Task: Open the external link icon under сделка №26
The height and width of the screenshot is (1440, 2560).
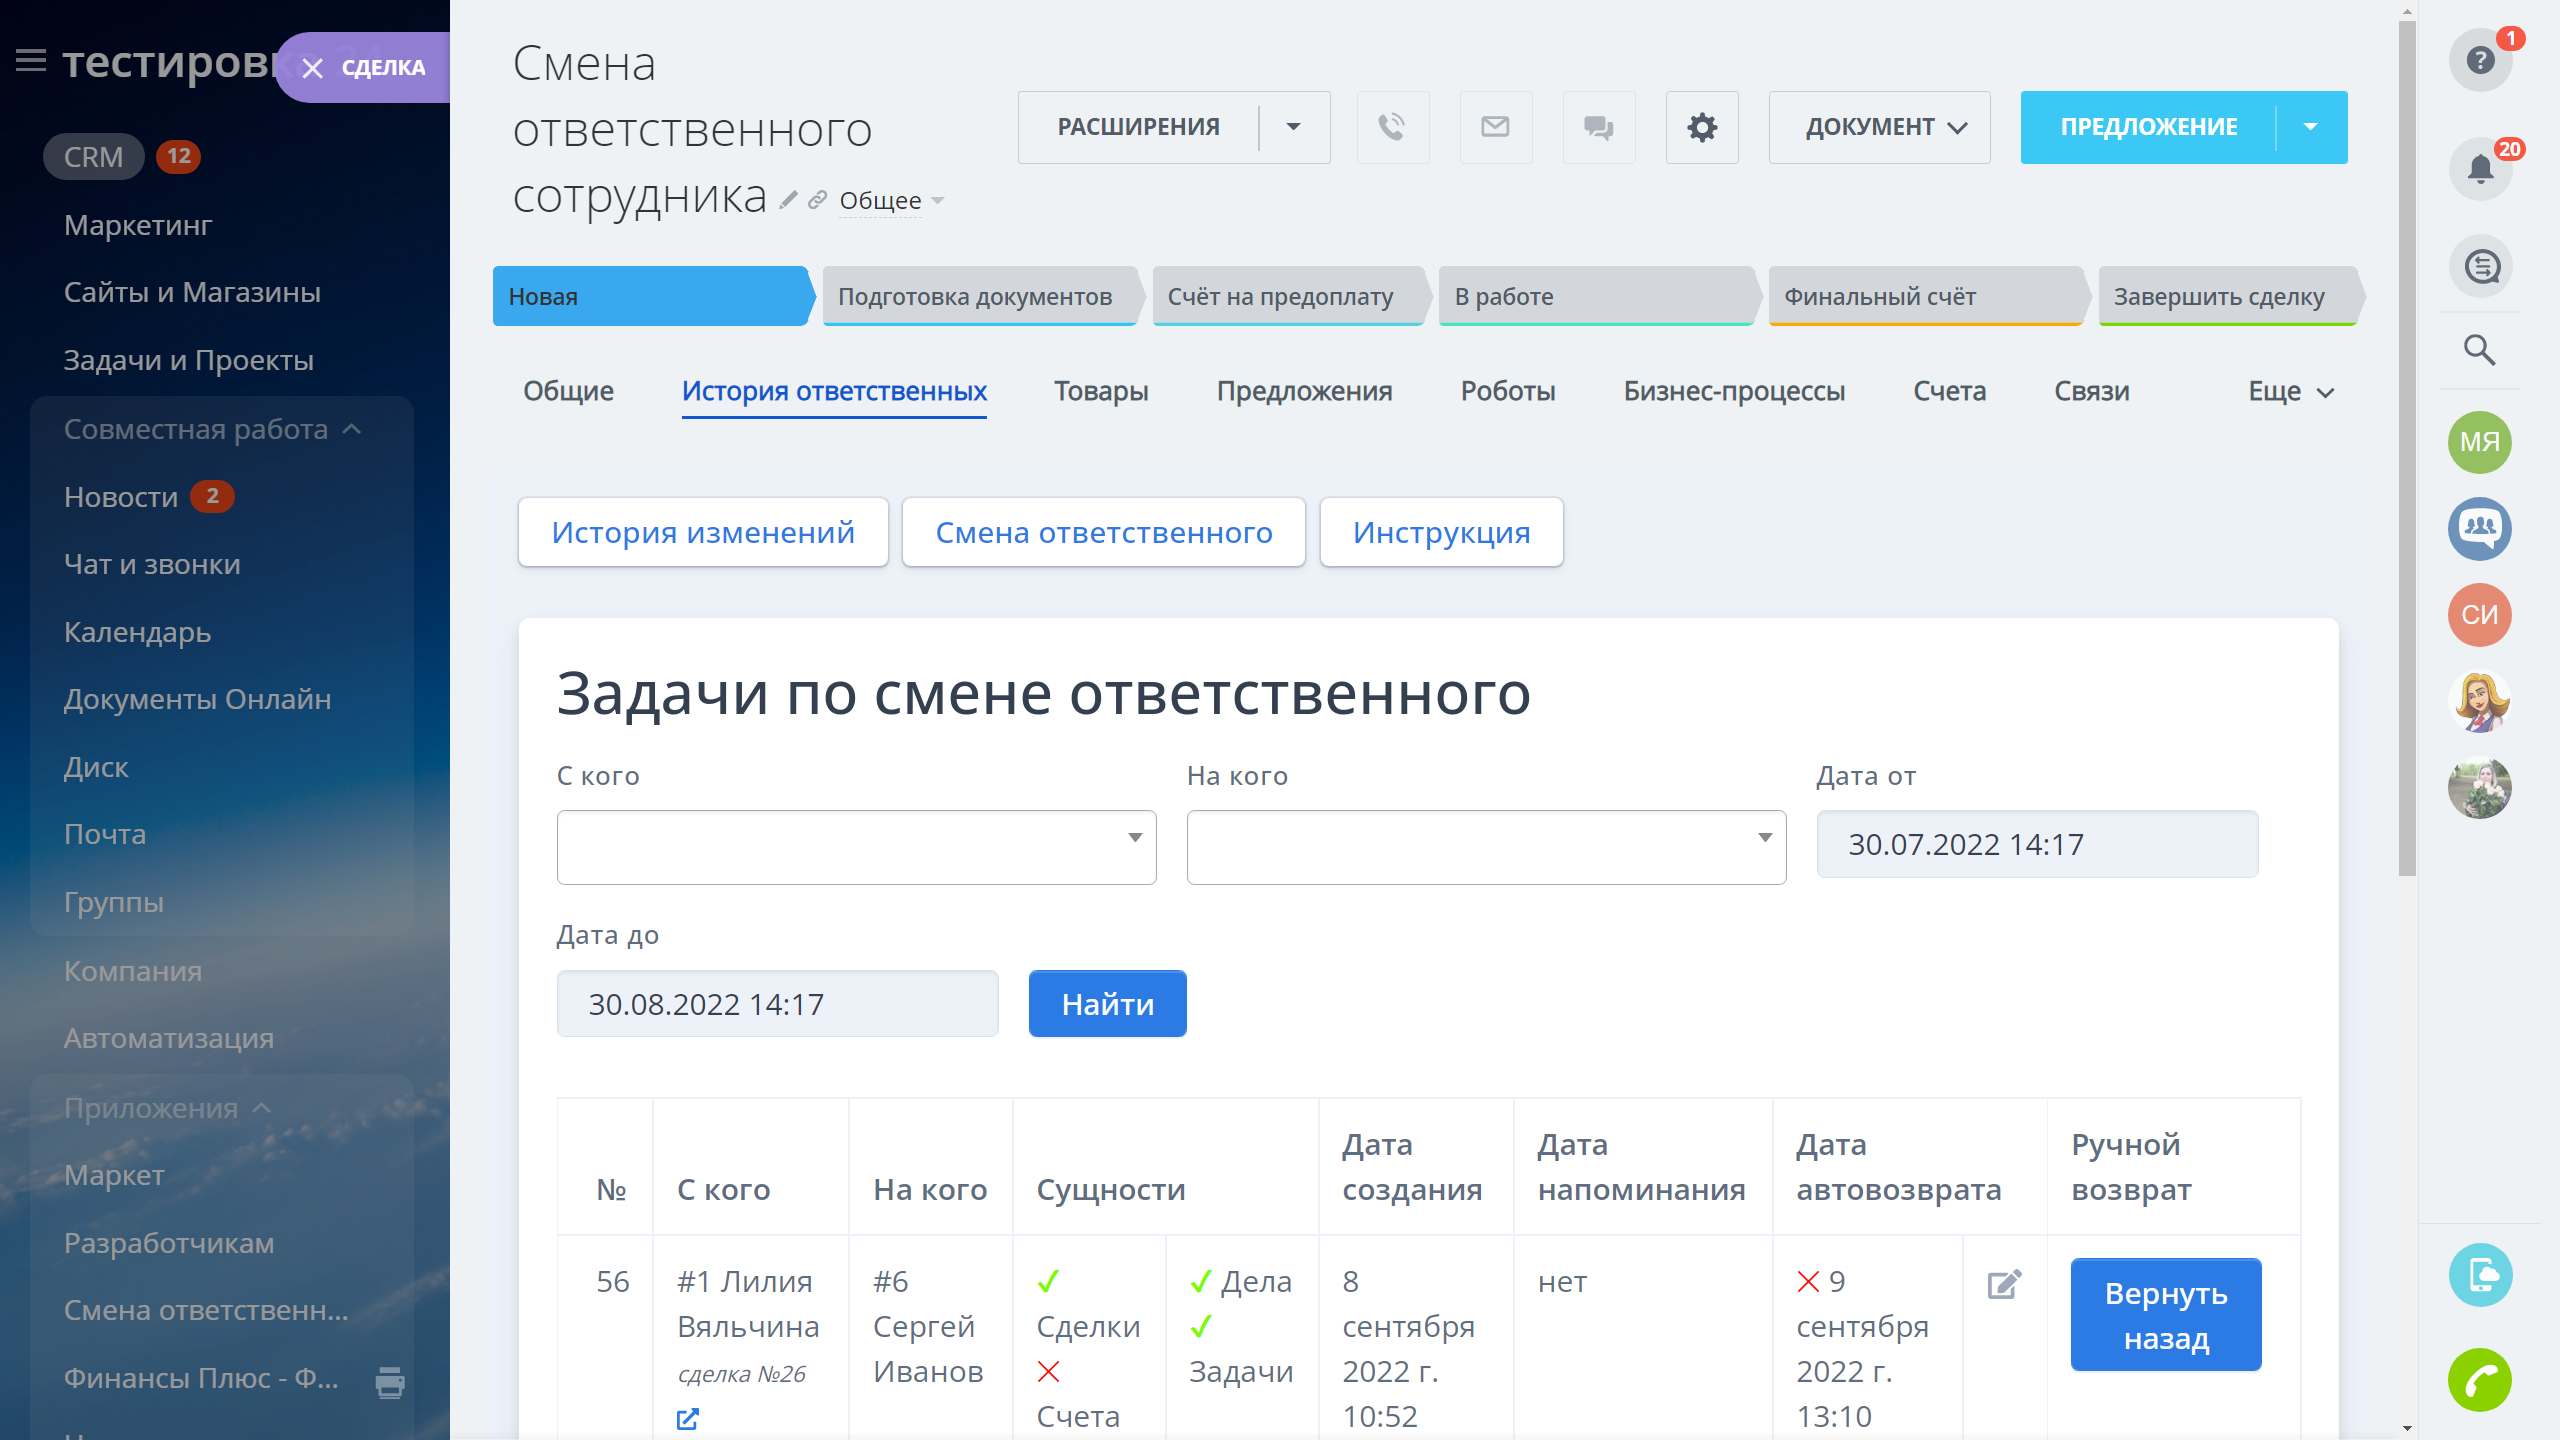Action: (x=688, y=1418)
